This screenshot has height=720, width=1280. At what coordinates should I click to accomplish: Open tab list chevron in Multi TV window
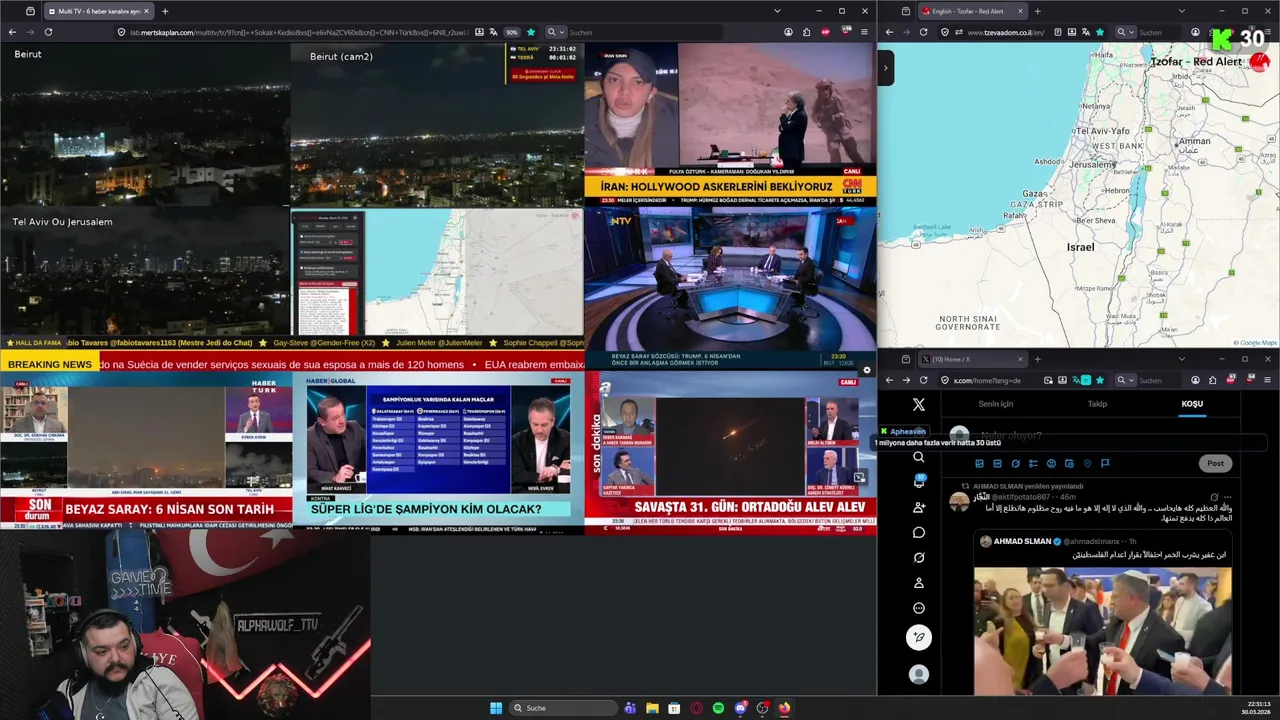(777, 11)
